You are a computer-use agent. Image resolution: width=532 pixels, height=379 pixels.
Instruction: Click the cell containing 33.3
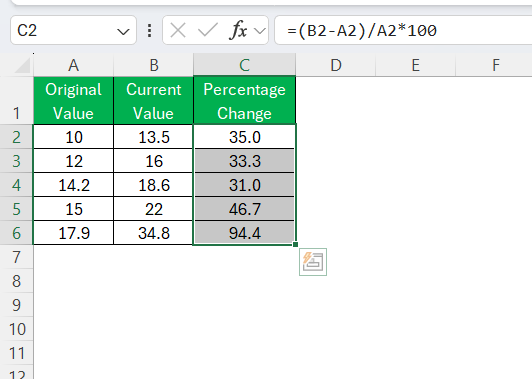[x=244, y=161]
